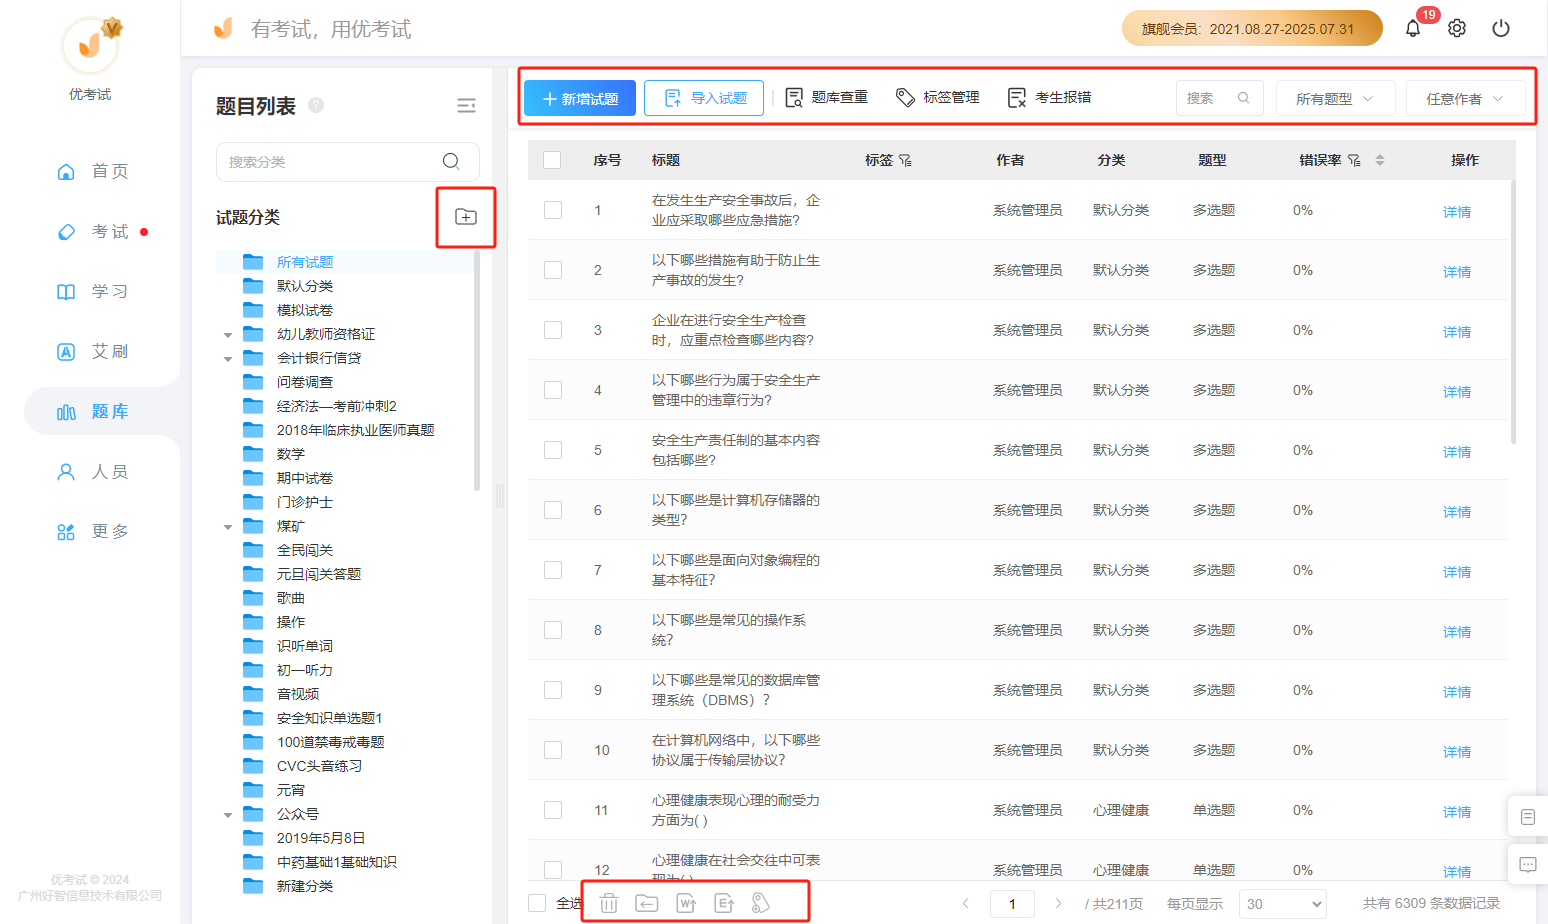Add new category folder icon
The width and height of the screenshot is (1548, 924).
pyautogui.click(x=466, y=217)
